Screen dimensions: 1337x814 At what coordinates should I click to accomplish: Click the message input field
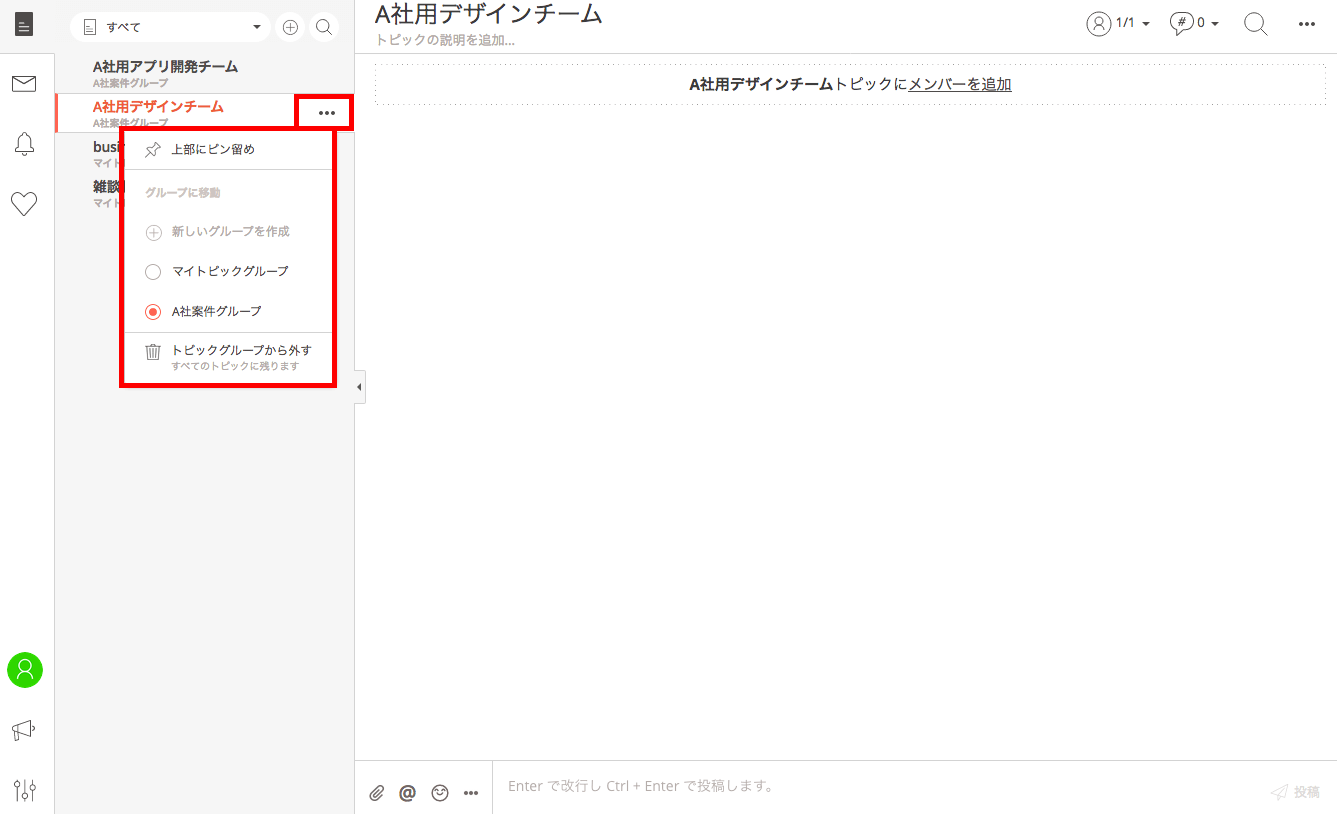(870, 787)
